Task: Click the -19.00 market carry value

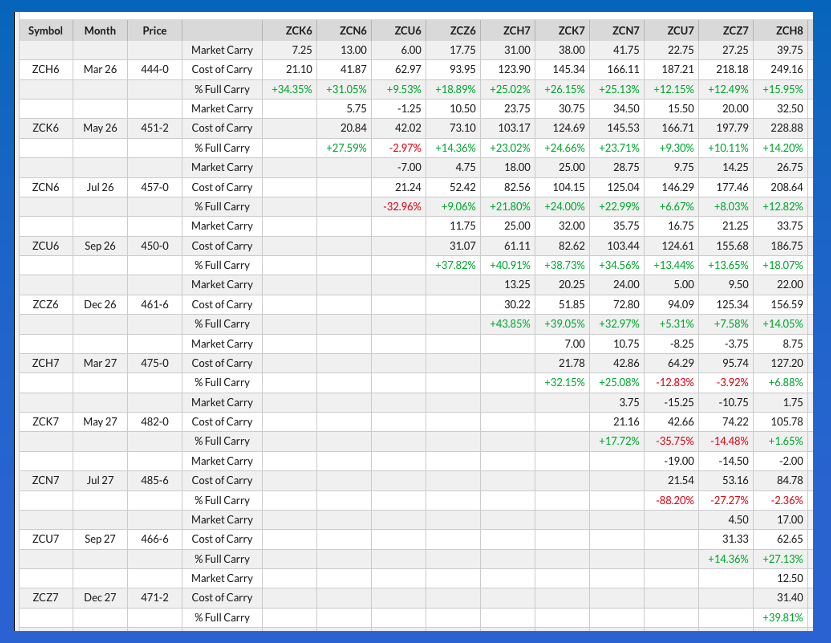Action: [679, 461]
